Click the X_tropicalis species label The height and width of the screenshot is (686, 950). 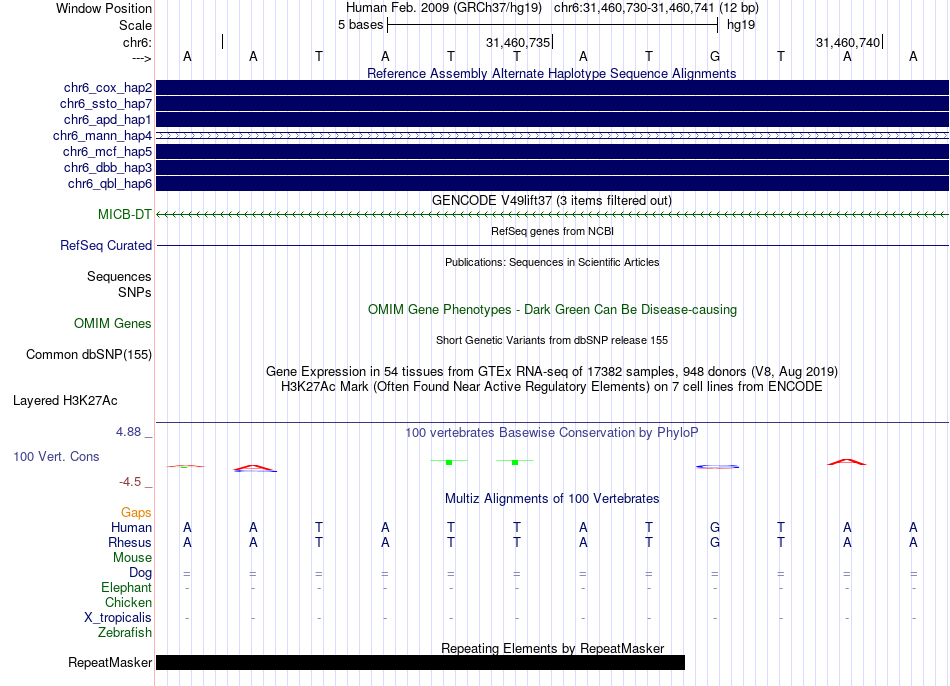[118, 618]
